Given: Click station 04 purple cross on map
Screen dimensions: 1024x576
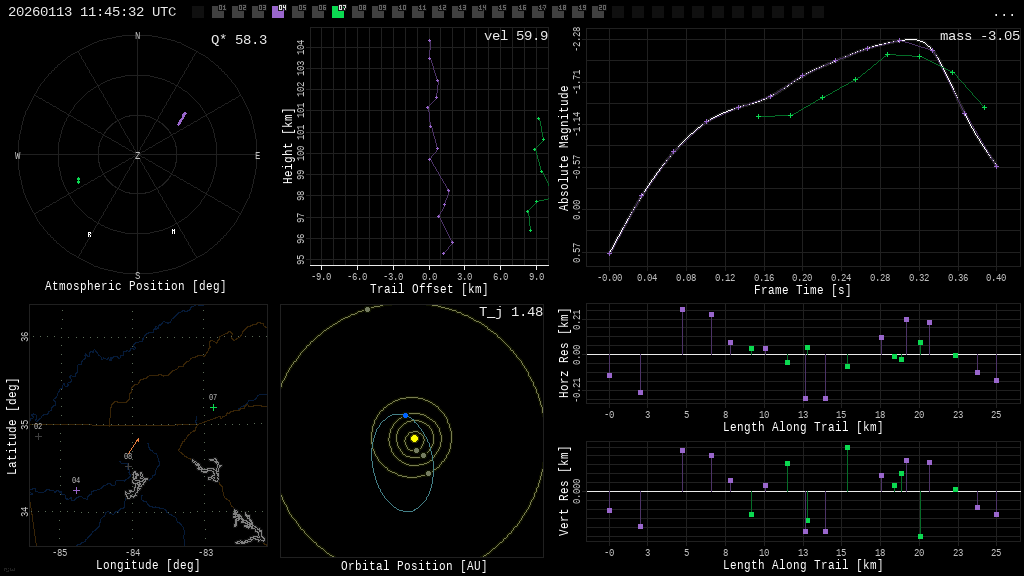Looking at the screenshot, I should [76, 490].
